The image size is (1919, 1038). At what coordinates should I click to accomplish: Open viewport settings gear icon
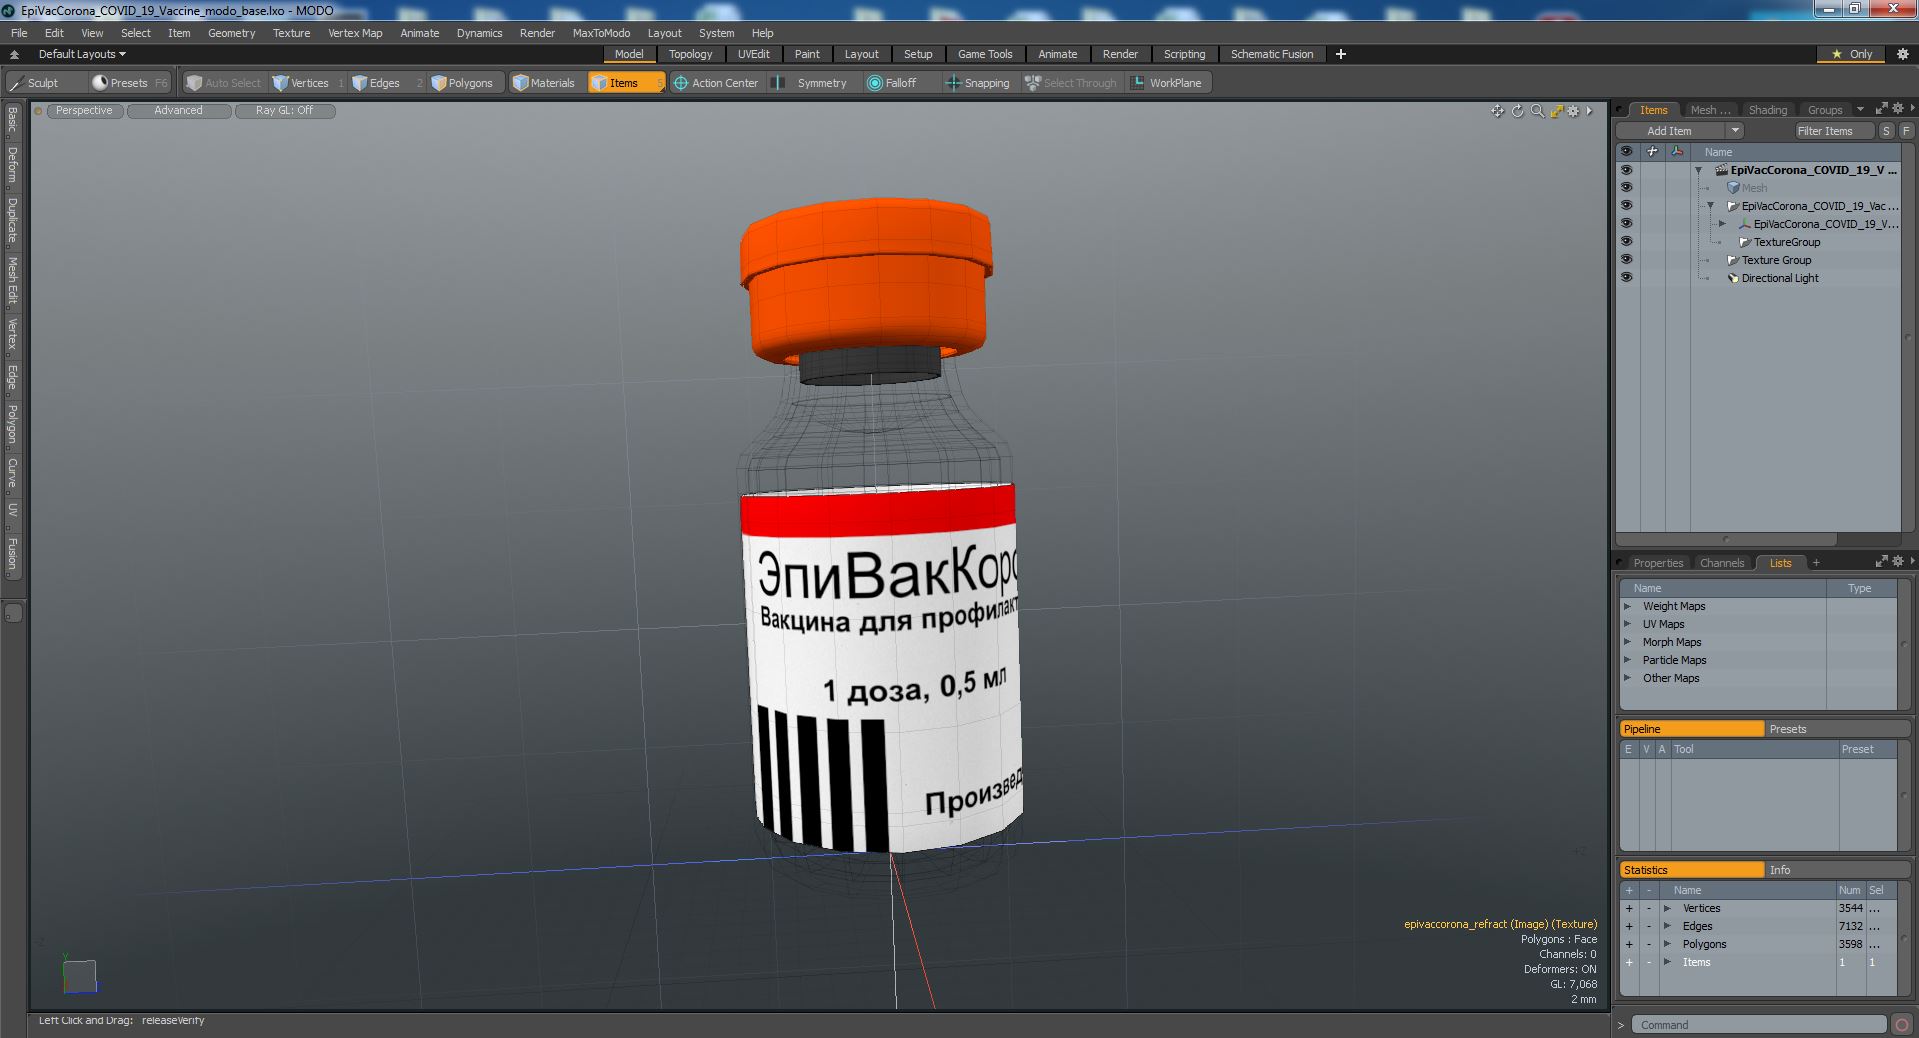click(x=1573, y=111)
